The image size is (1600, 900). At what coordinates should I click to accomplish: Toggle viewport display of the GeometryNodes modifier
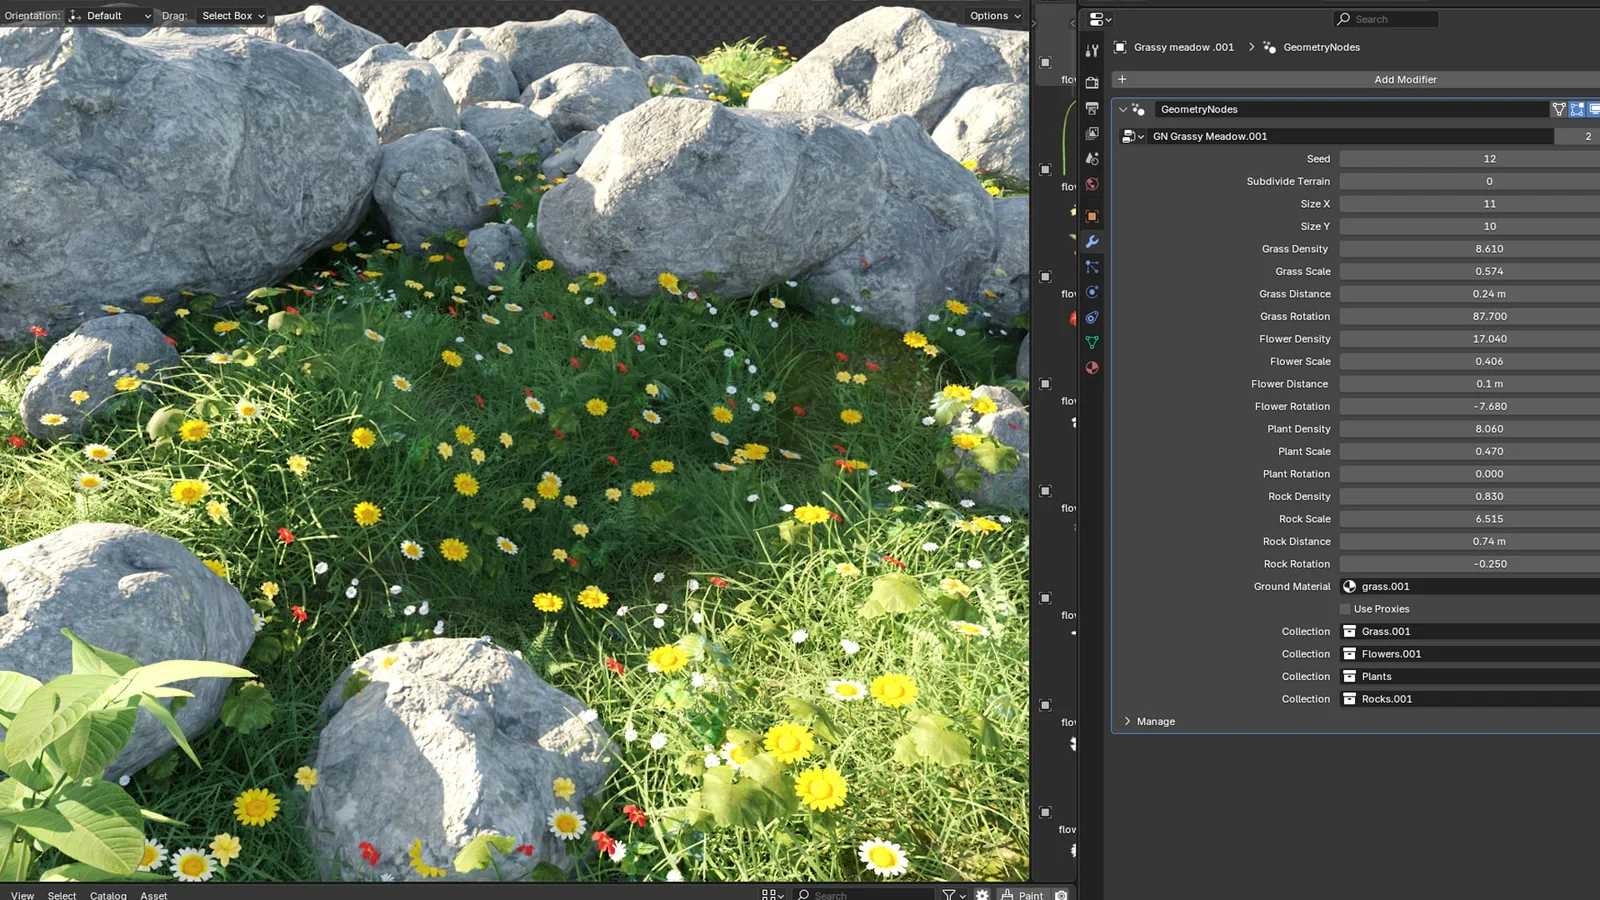[1576, 109]
